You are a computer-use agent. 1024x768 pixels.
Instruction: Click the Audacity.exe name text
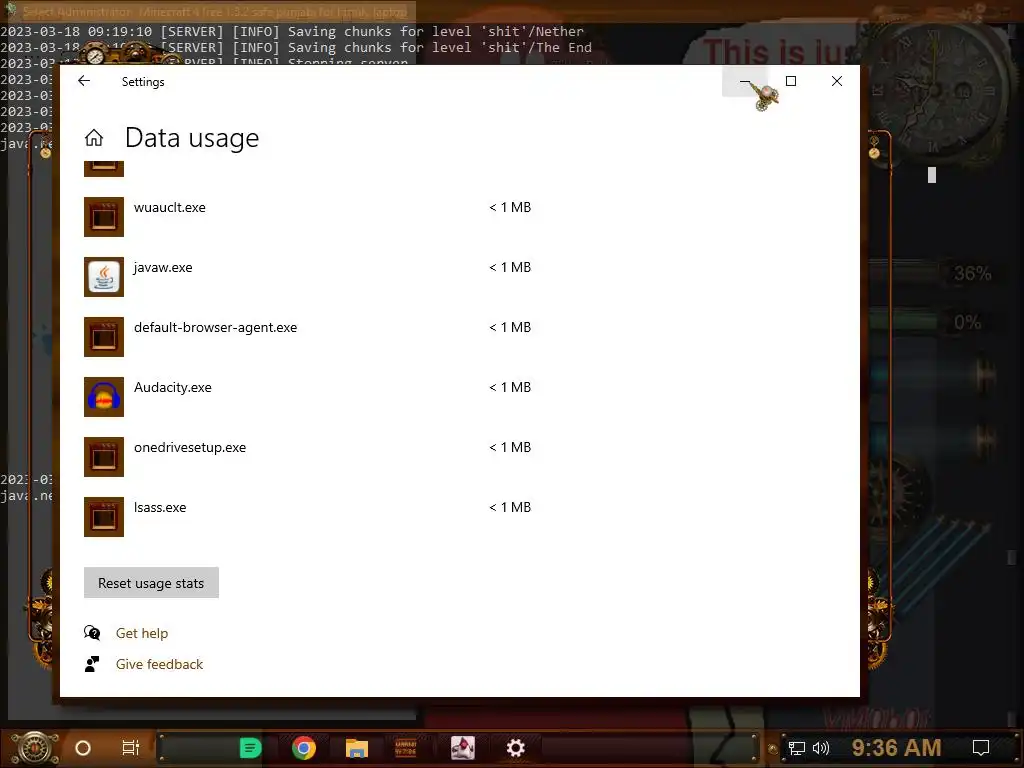(173, 387)
